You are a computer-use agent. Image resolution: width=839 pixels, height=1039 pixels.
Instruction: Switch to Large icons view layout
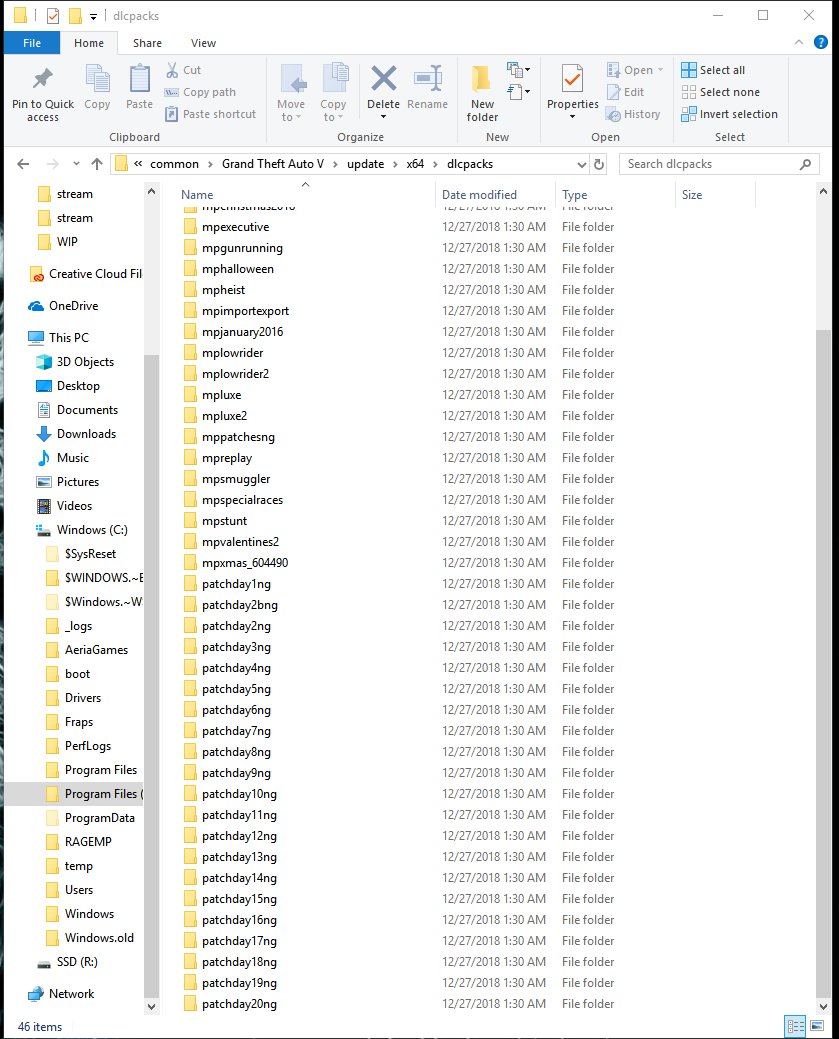click(x=817, y=1026)
